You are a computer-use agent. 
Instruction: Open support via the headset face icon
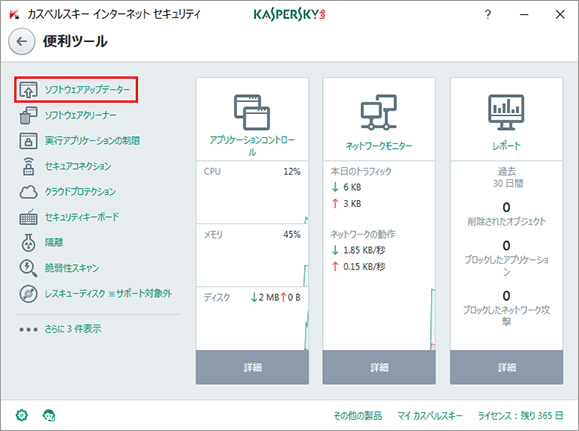(49, 415)
